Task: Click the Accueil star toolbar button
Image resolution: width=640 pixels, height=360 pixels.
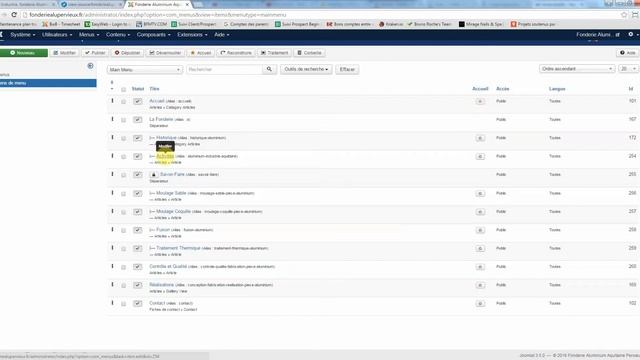Action: pos(201,53)
